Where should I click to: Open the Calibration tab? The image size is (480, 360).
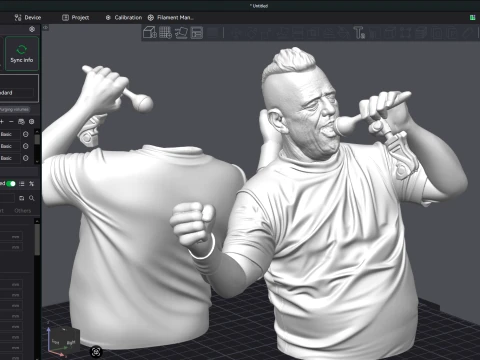coord(124,18)
